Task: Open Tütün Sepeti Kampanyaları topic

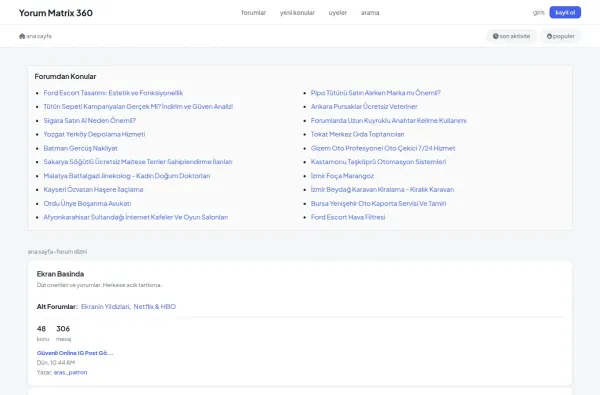Action: click(x=138, y=107)
